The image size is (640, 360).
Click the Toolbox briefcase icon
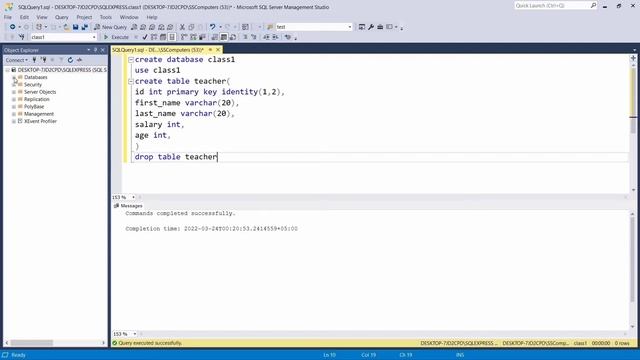click(380, 27)
